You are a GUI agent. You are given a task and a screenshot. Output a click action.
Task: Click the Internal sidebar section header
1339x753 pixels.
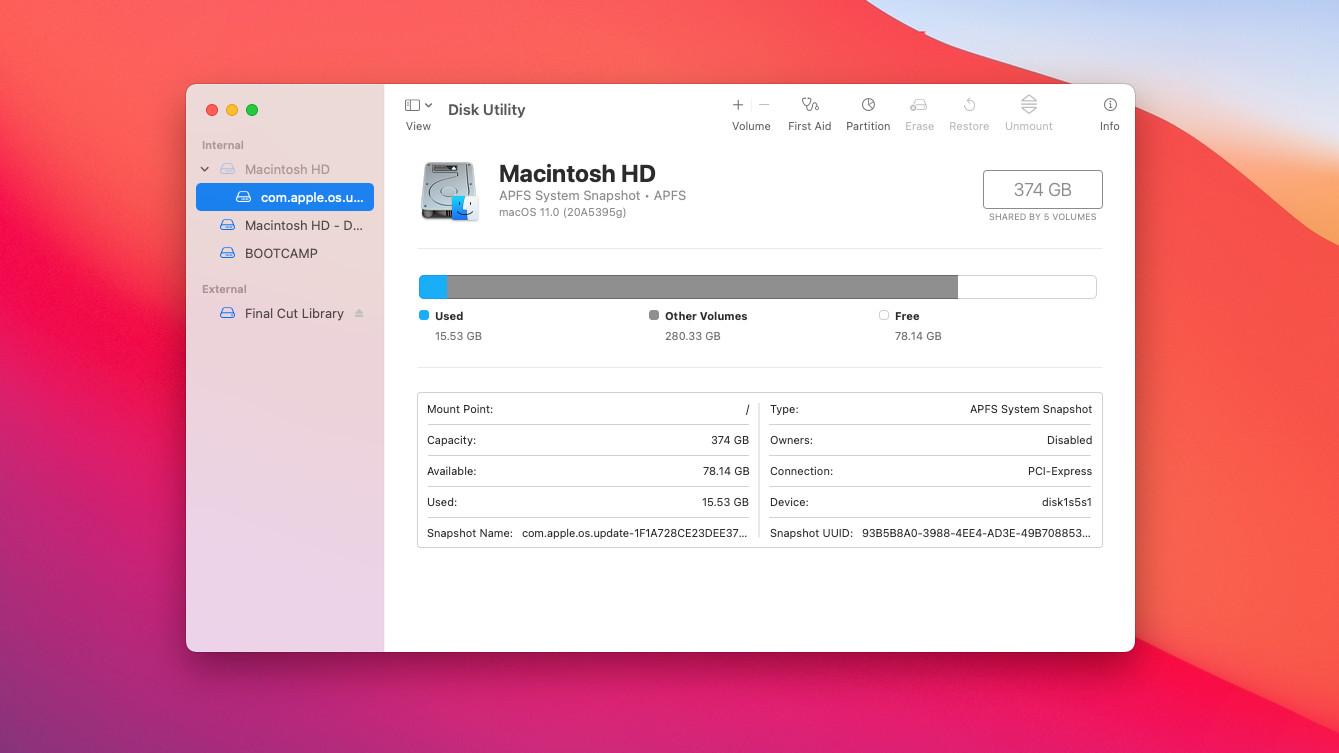pos(223,145)
